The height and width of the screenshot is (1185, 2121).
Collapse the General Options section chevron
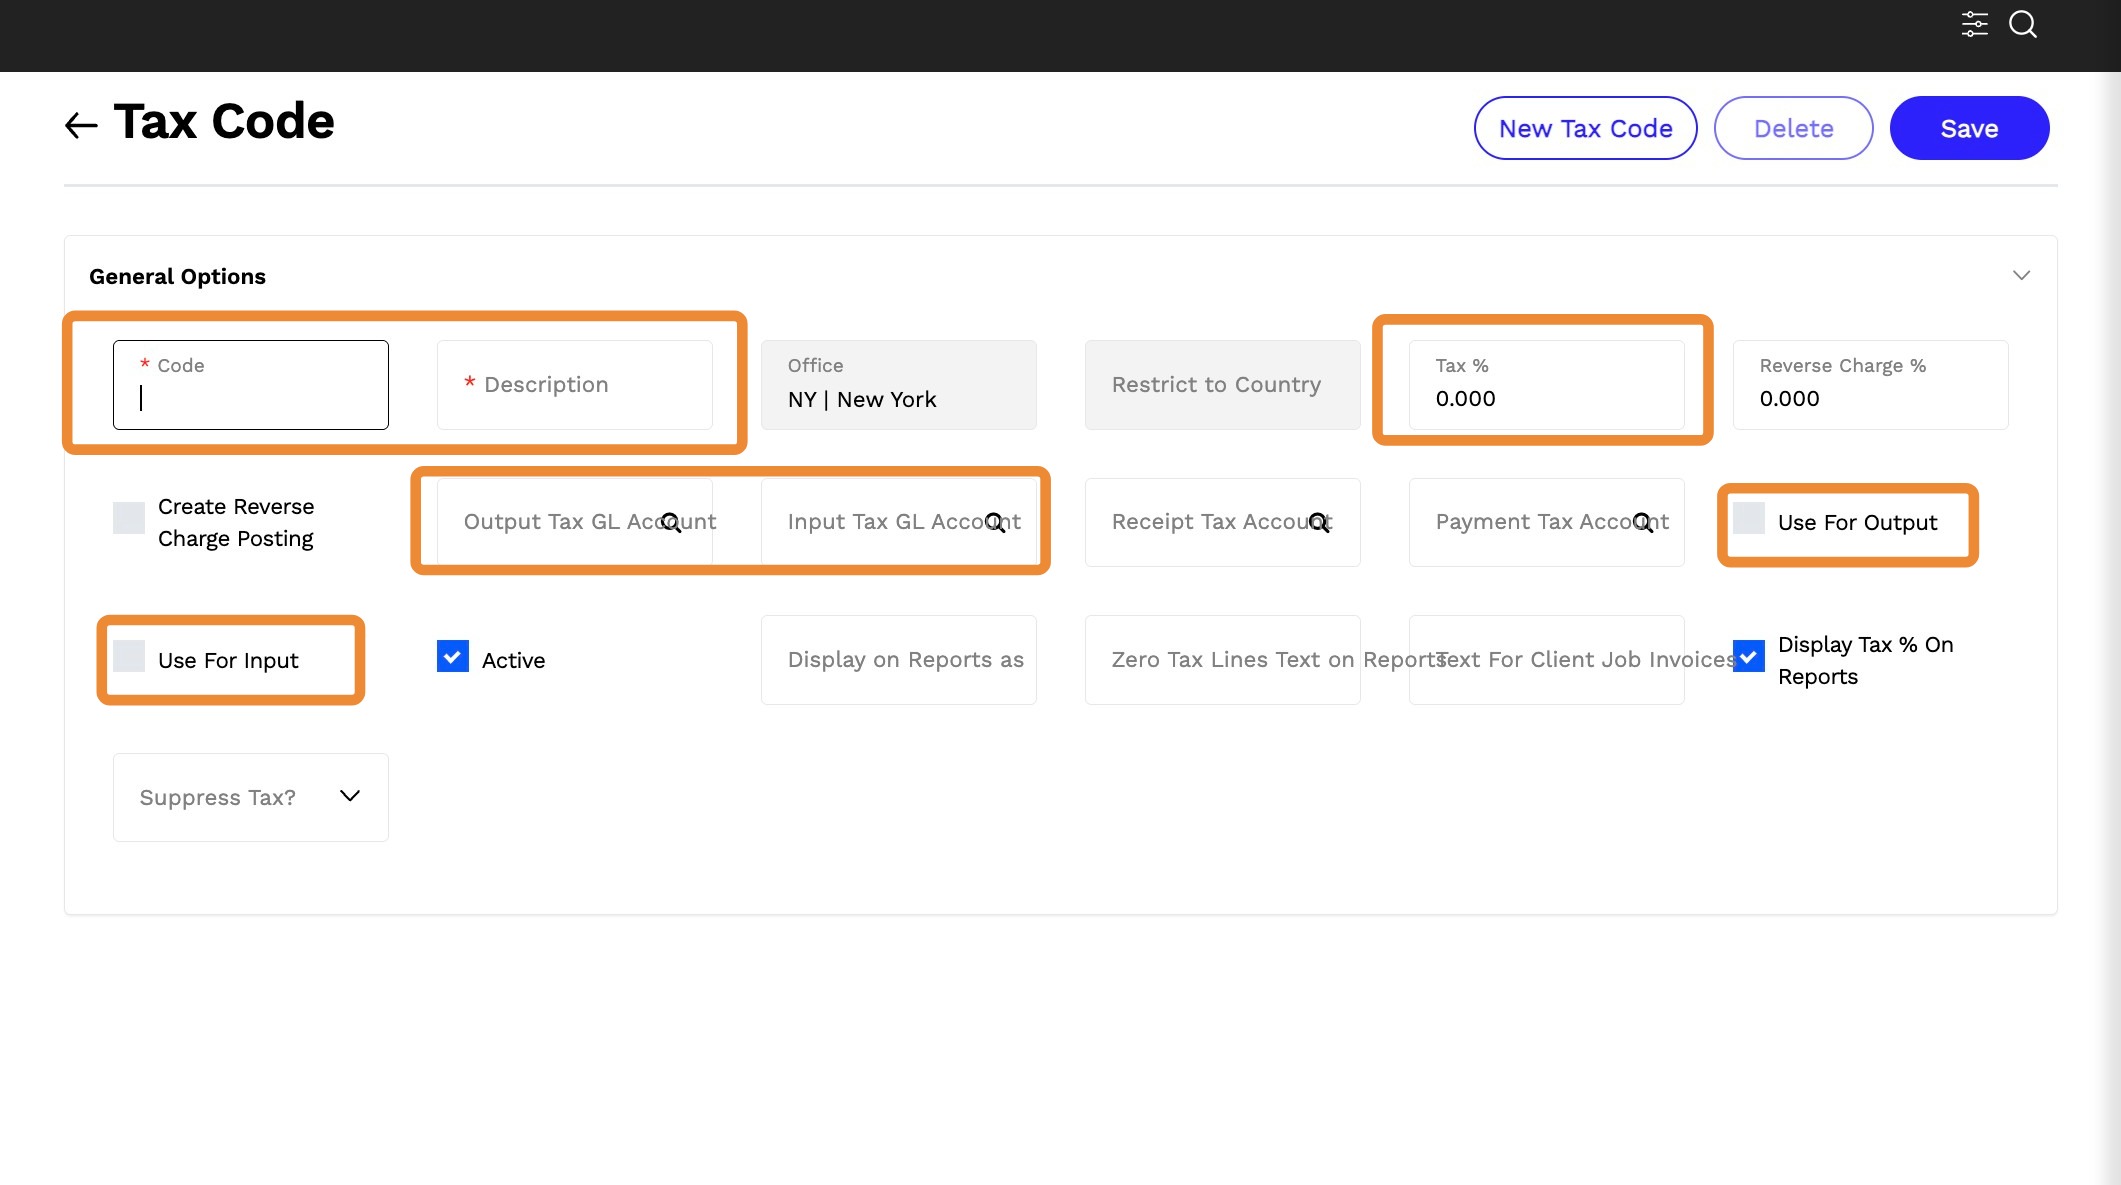[x=2021, y=275]
